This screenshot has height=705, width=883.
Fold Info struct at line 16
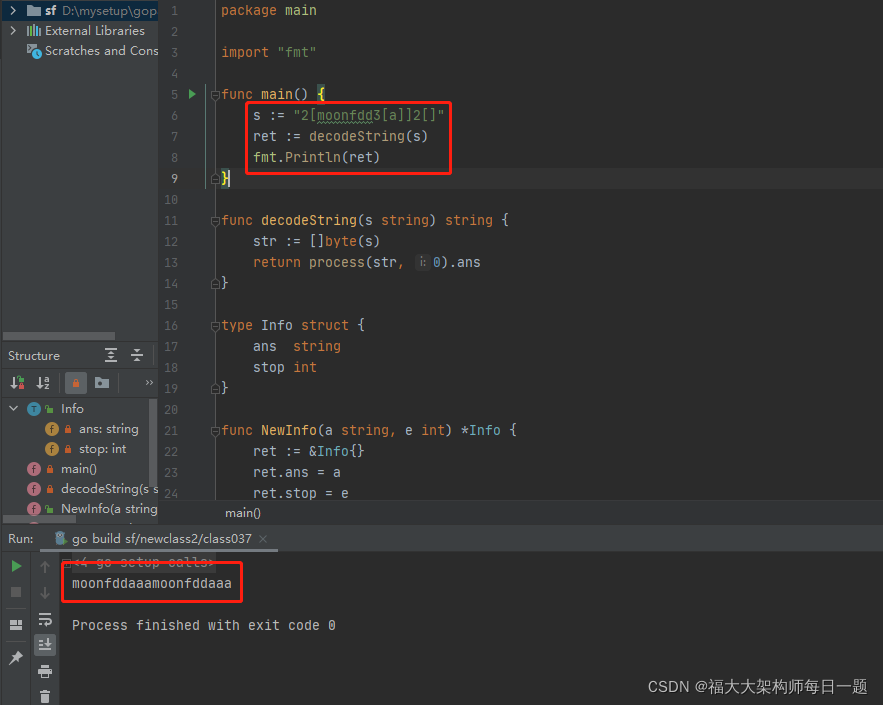pos(215,325)
